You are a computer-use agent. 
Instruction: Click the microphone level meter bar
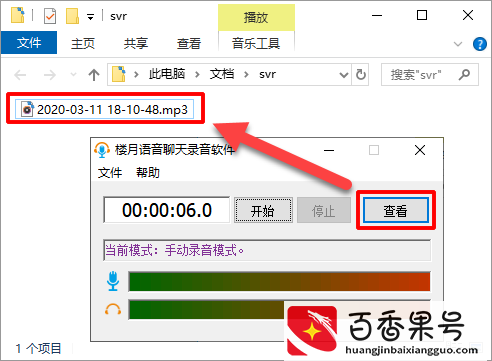[279, 282]
